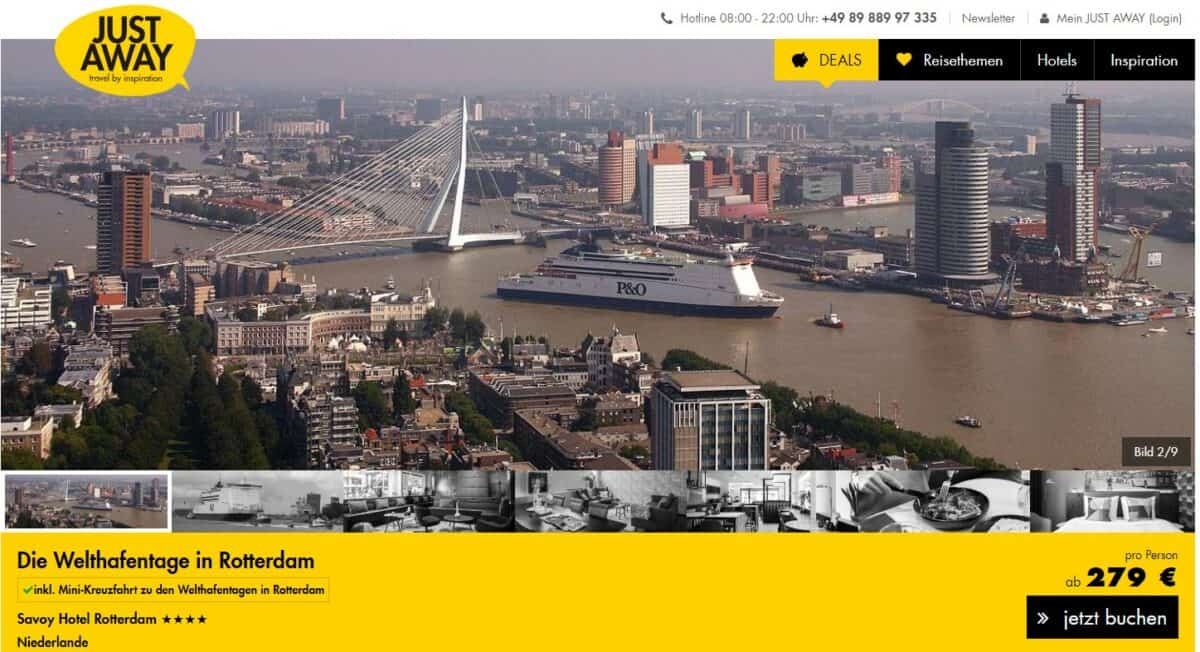Screen dimensions: 1200x652
Task: Click the double-arrow icon on jetzt buchen
Action: [x=1043, y=618]
